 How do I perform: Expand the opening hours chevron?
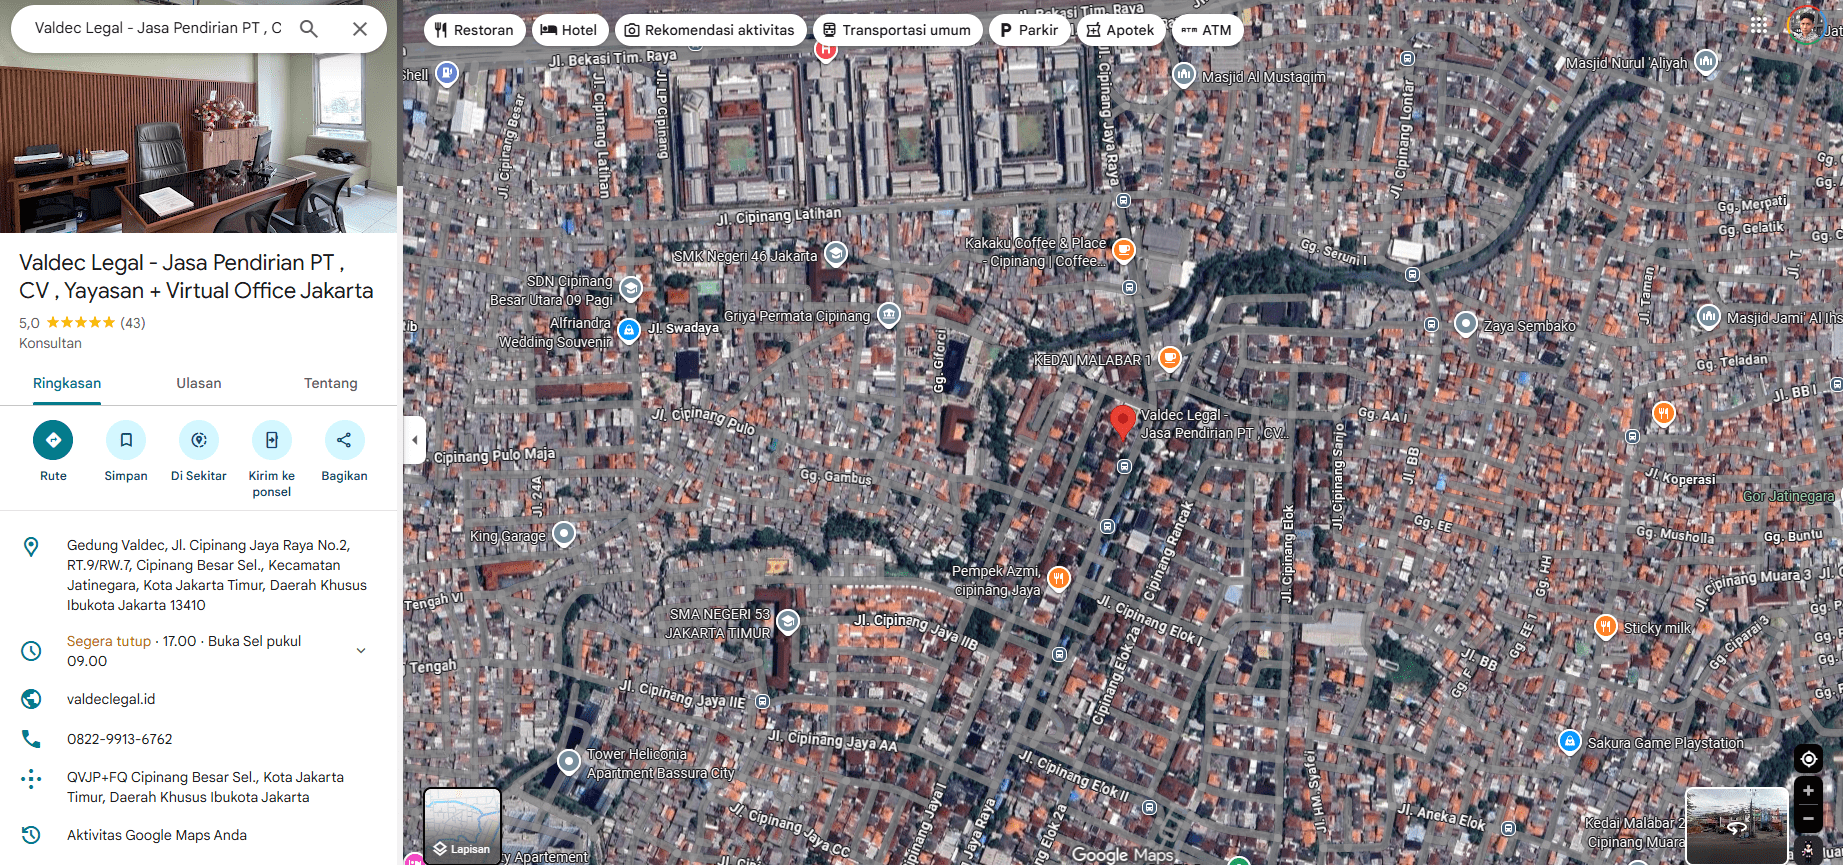click(361, 651)
